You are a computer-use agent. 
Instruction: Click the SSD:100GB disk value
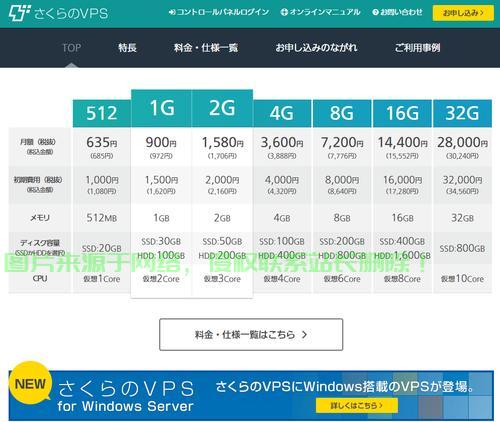[282, 241]
